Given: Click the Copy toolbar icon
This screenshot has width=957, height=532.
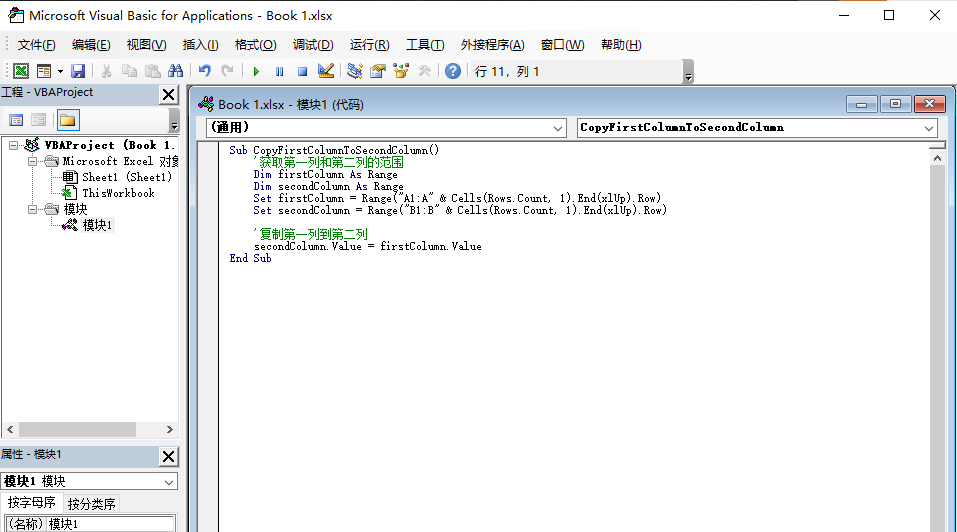Looking at the screenshot, I should point(129,71).
